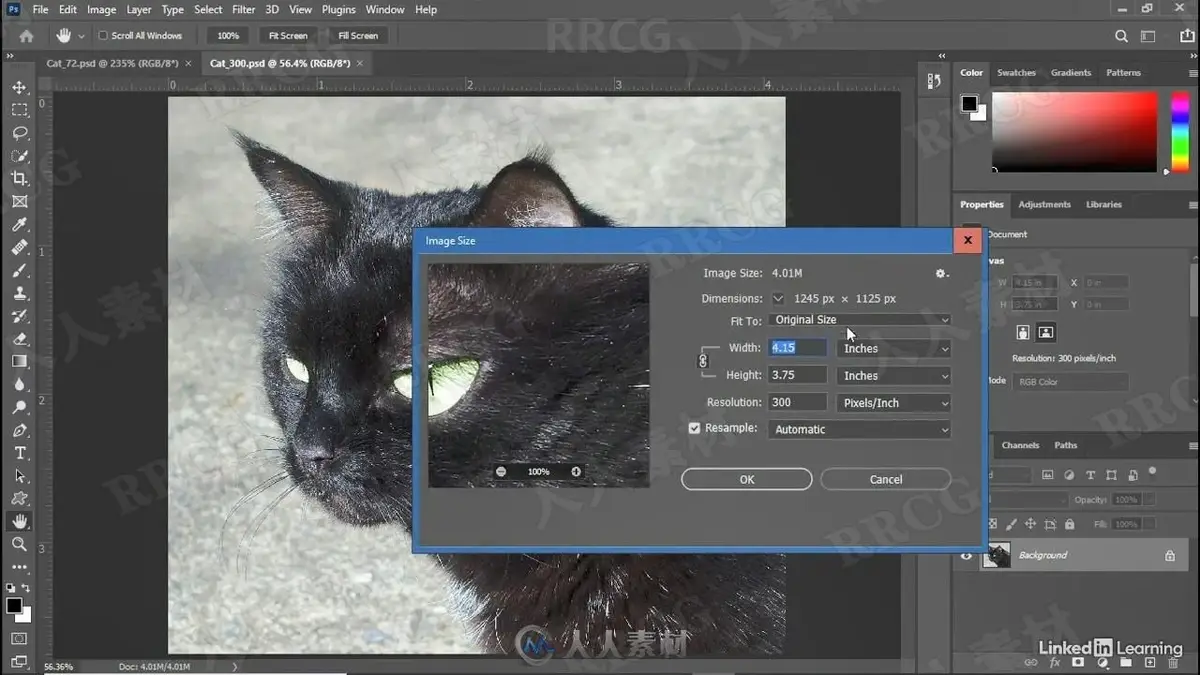Viewport: 1200px width, 675px height.
Task: Click the new group folder icon
Action: [x=1126, y=662]
